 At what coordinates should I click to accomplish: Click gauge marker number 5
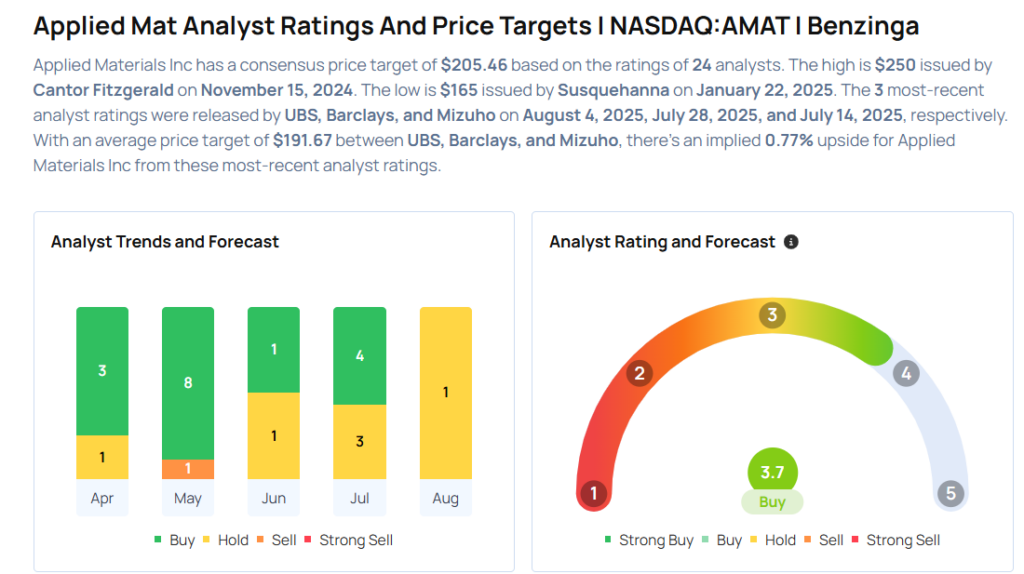click(x=950, y=493)
